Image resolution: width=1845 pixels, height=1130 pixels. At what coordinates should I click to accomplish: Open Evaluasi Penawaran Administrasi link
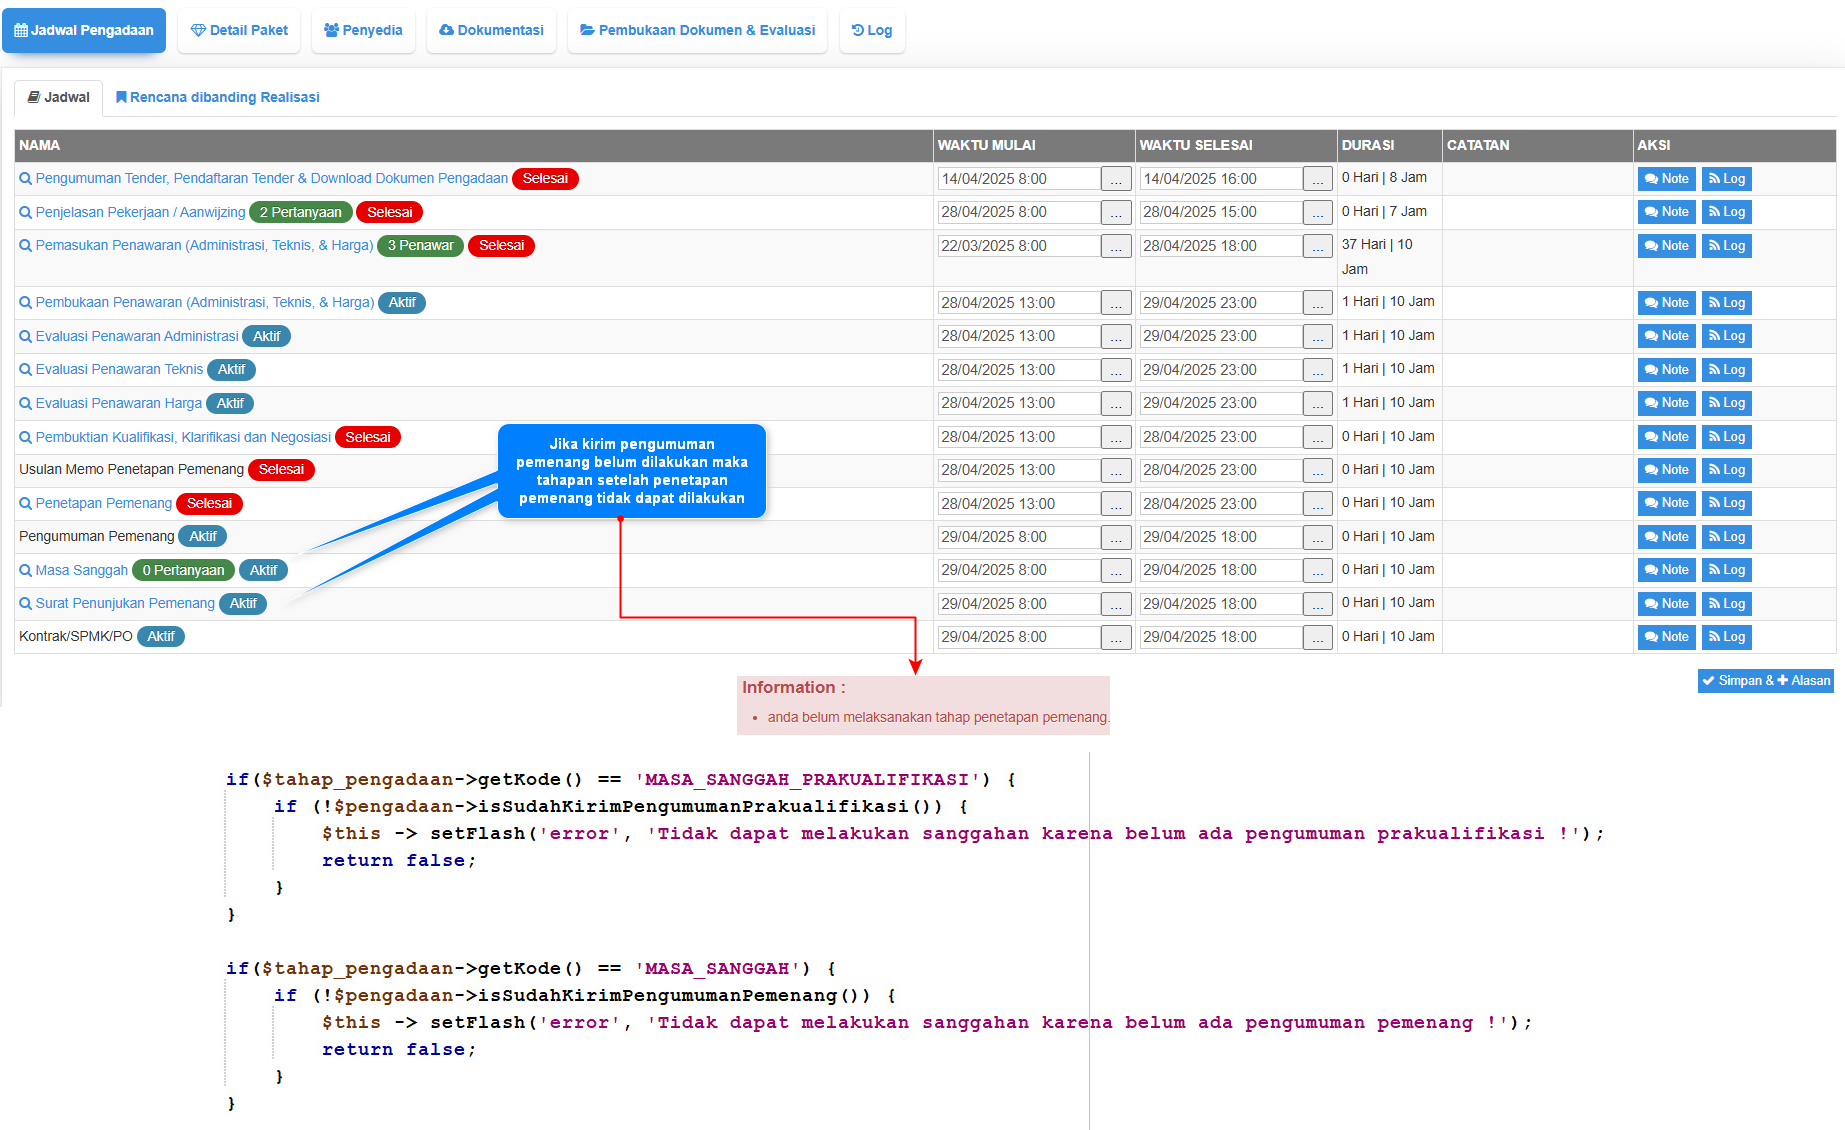click(137, 337)
